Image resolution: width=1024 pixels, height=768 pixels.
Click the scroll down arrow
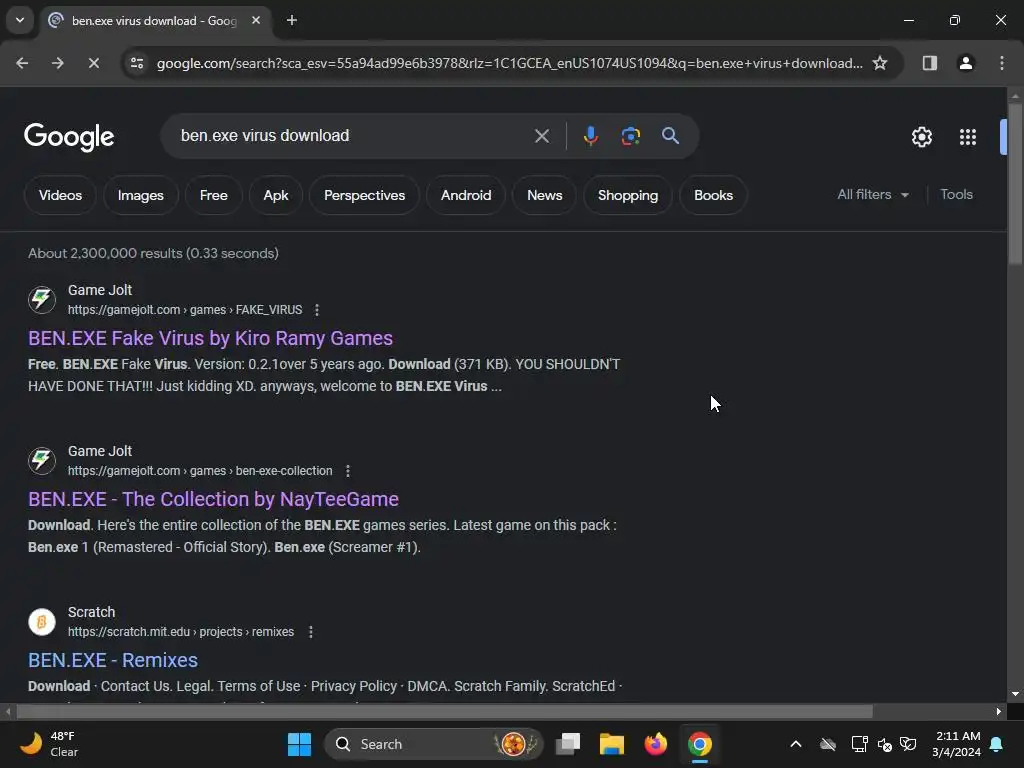point(1014,694)
